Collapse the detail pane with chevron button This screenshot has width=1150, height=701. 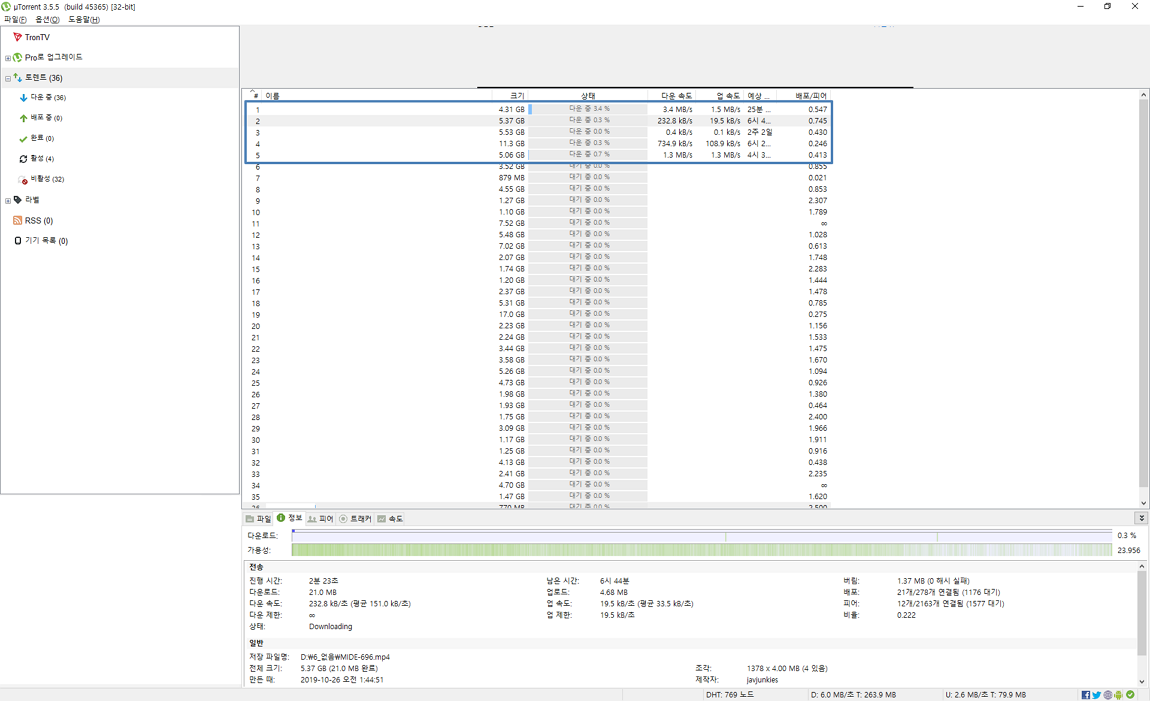click(x=1141, y=518)
